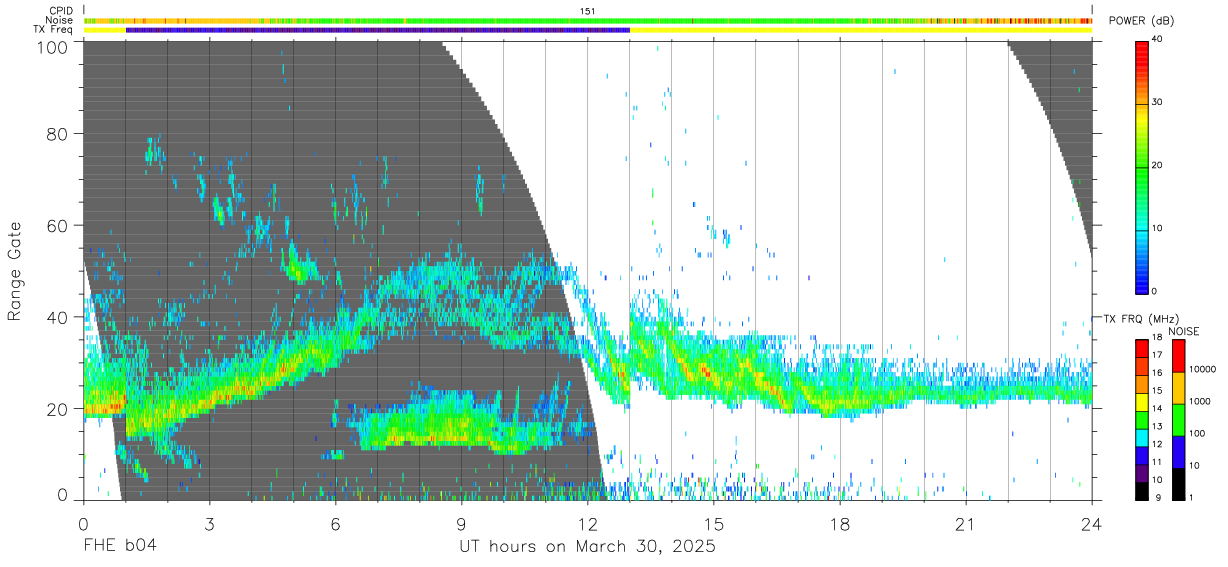Viewport: 1228px width, 567px height.
Task: Pick the green 100 swatch in NOISE legend
Action: 1178,420
